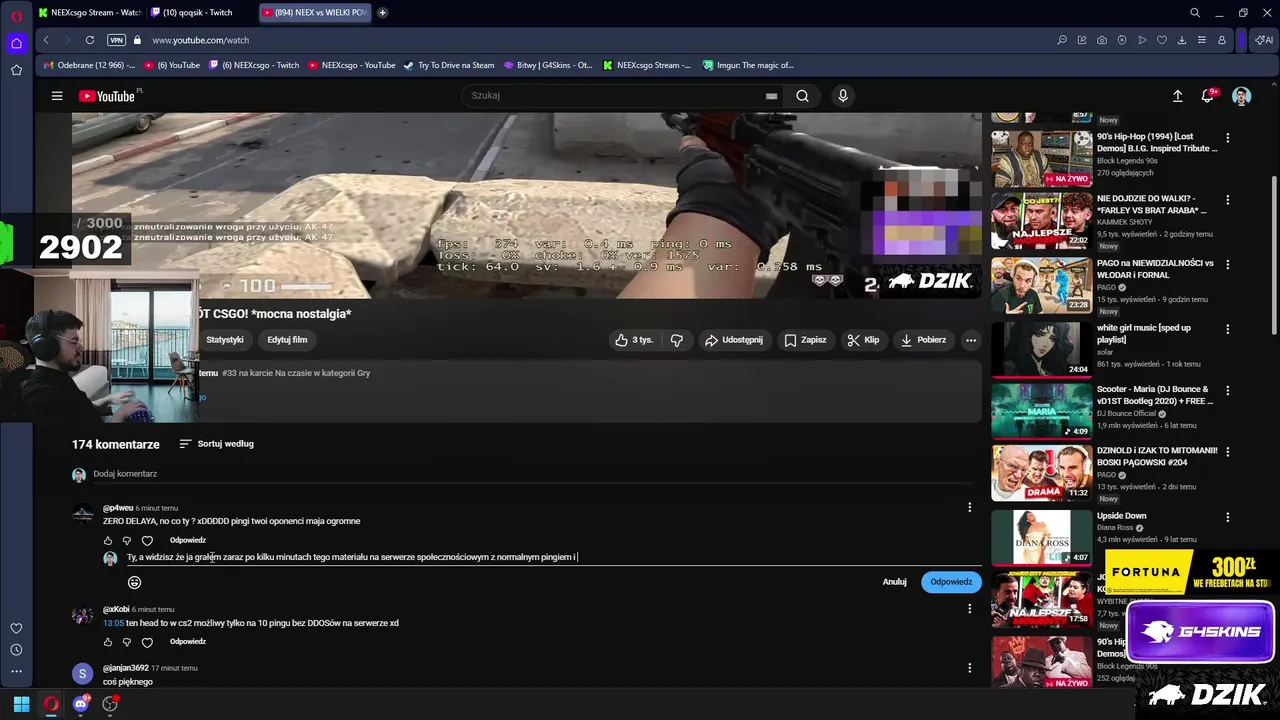Open options for Scooter - Maria video

pos(1228,391)
